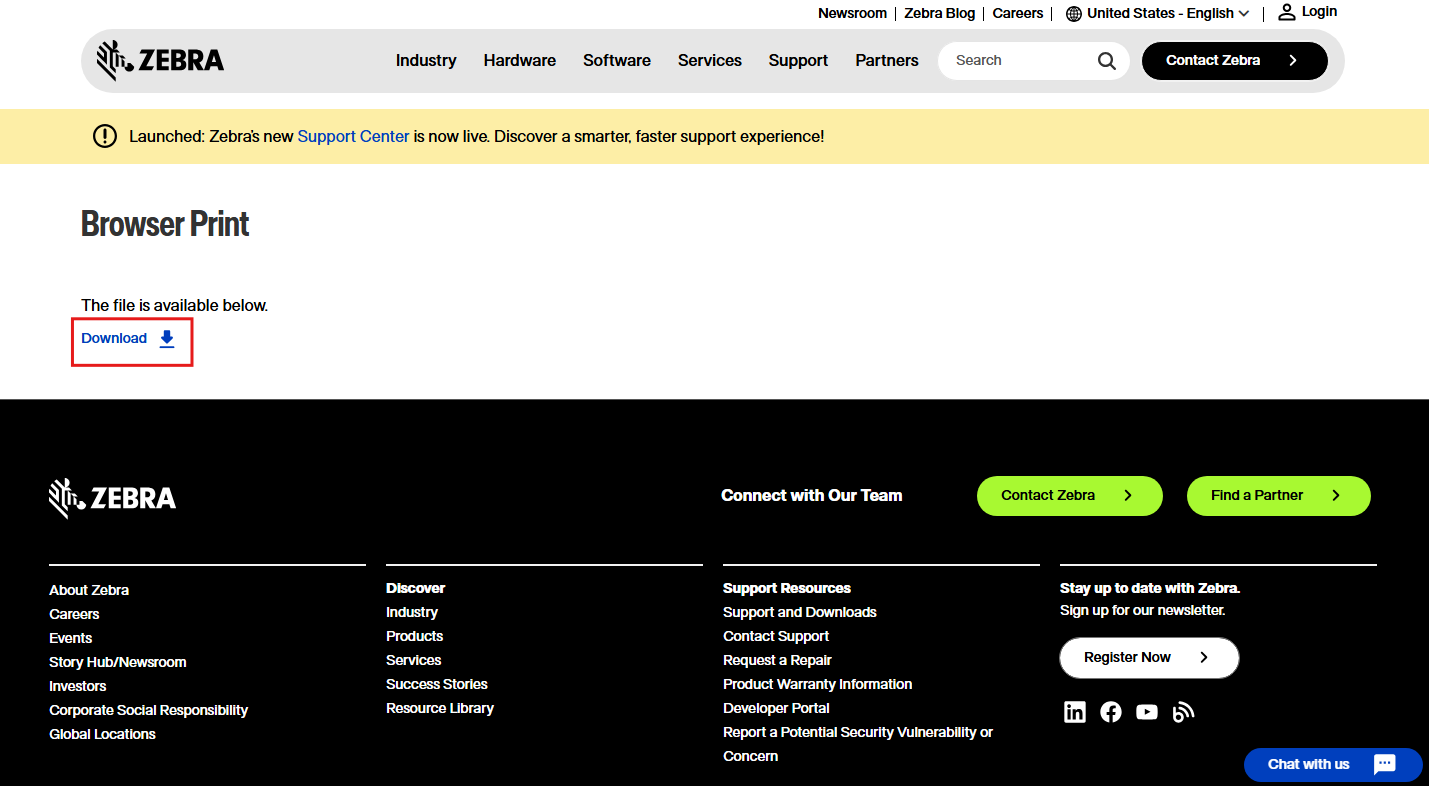The image size is (1429, 786).
Task: Open Zebra's YouTube channel icon
Action: pyautogui.click(x=1147, y=712)
